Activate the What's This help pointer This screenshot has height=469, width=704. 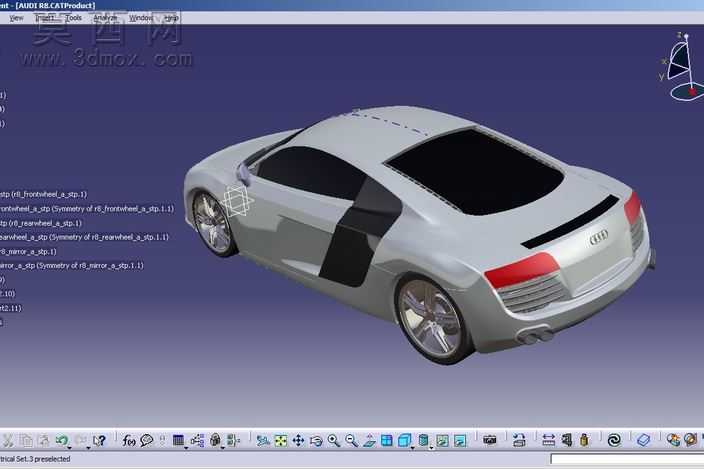tap(99, 440)
